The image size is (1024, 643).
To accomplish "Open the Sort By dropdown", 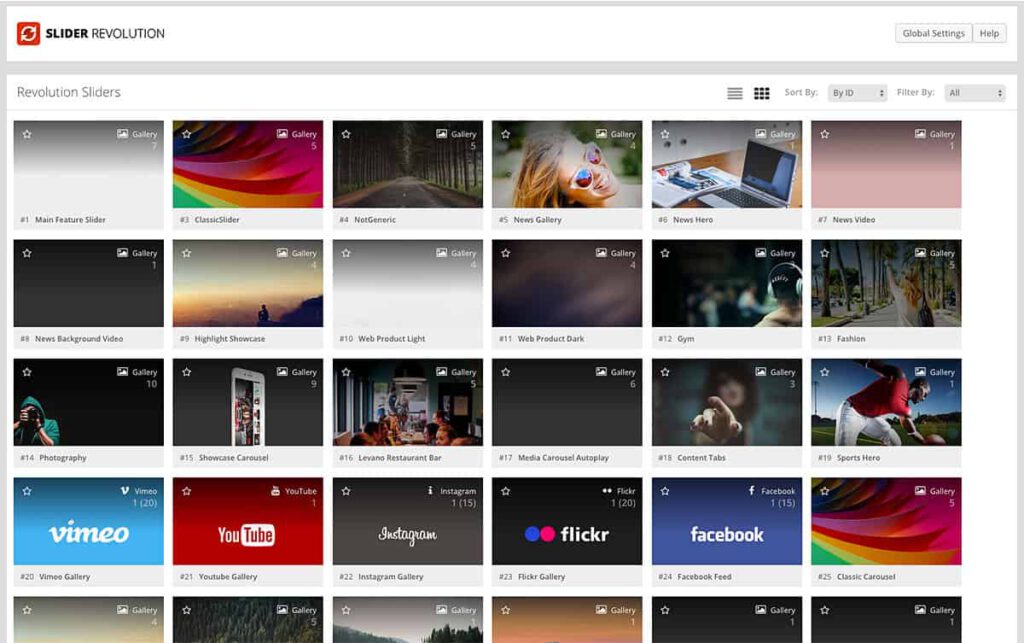I will coord(857,93).
